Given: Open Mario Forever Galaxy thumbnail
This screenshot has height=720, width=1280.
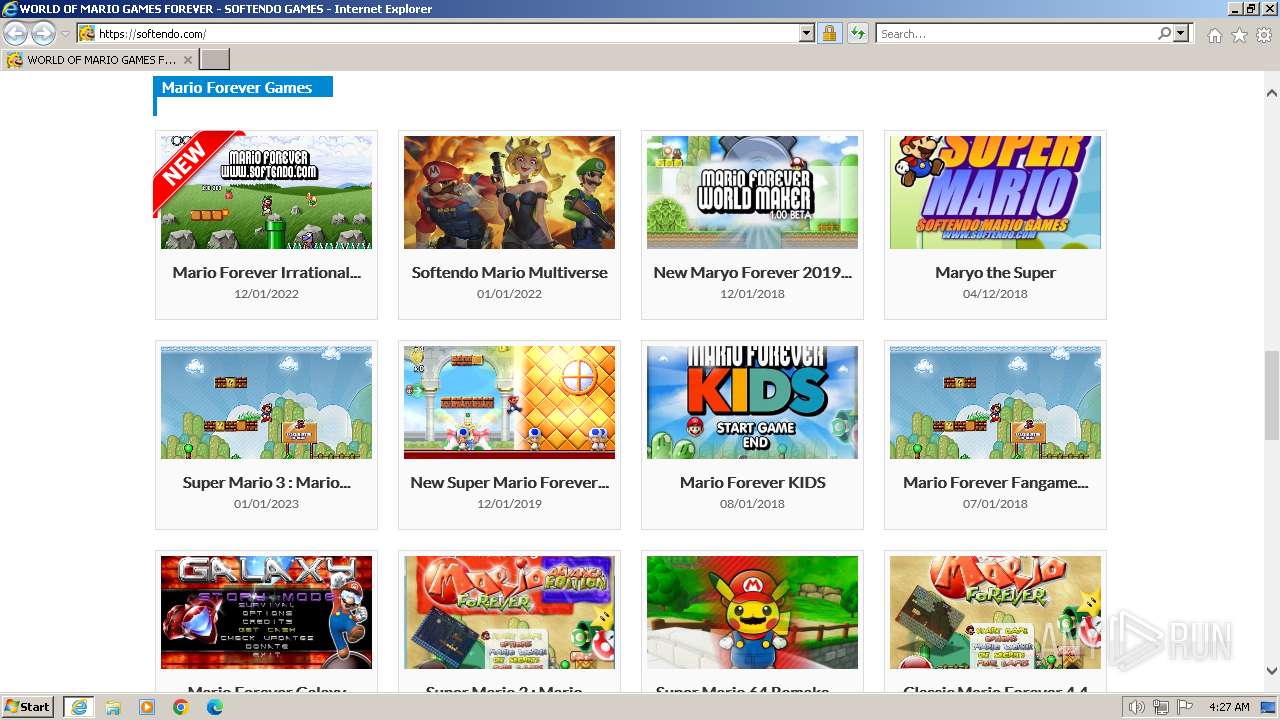Looking at the screenshot, I should click(x=266, y=612).
